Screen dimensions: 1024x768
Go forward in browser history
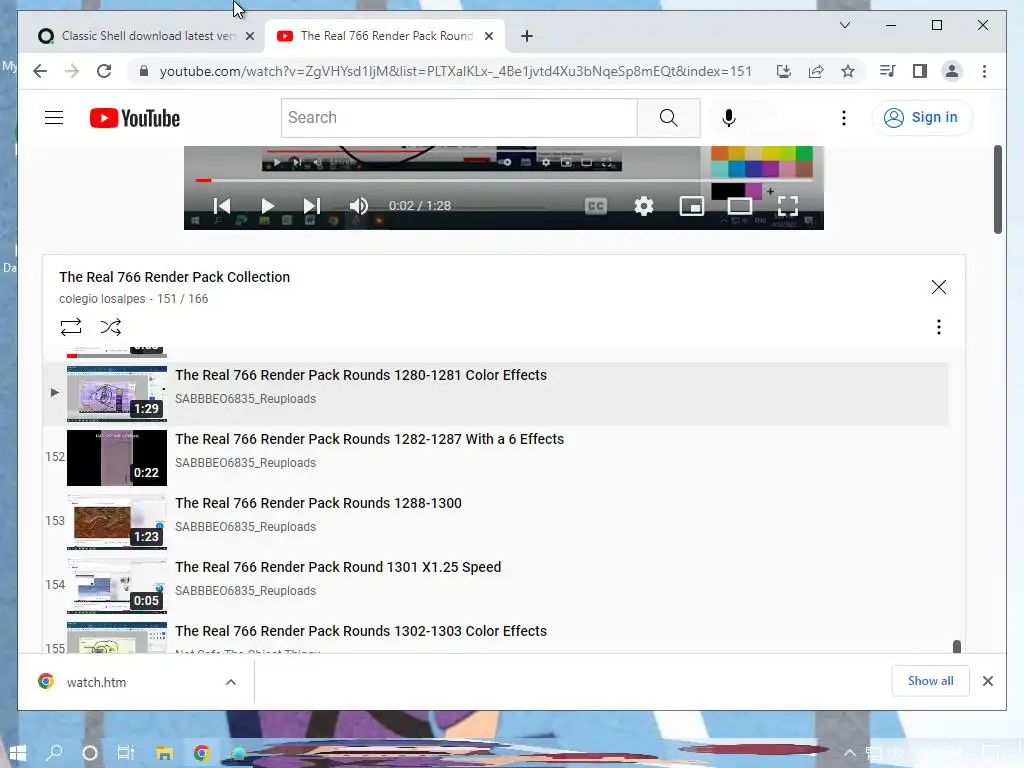tap(72, 71)
